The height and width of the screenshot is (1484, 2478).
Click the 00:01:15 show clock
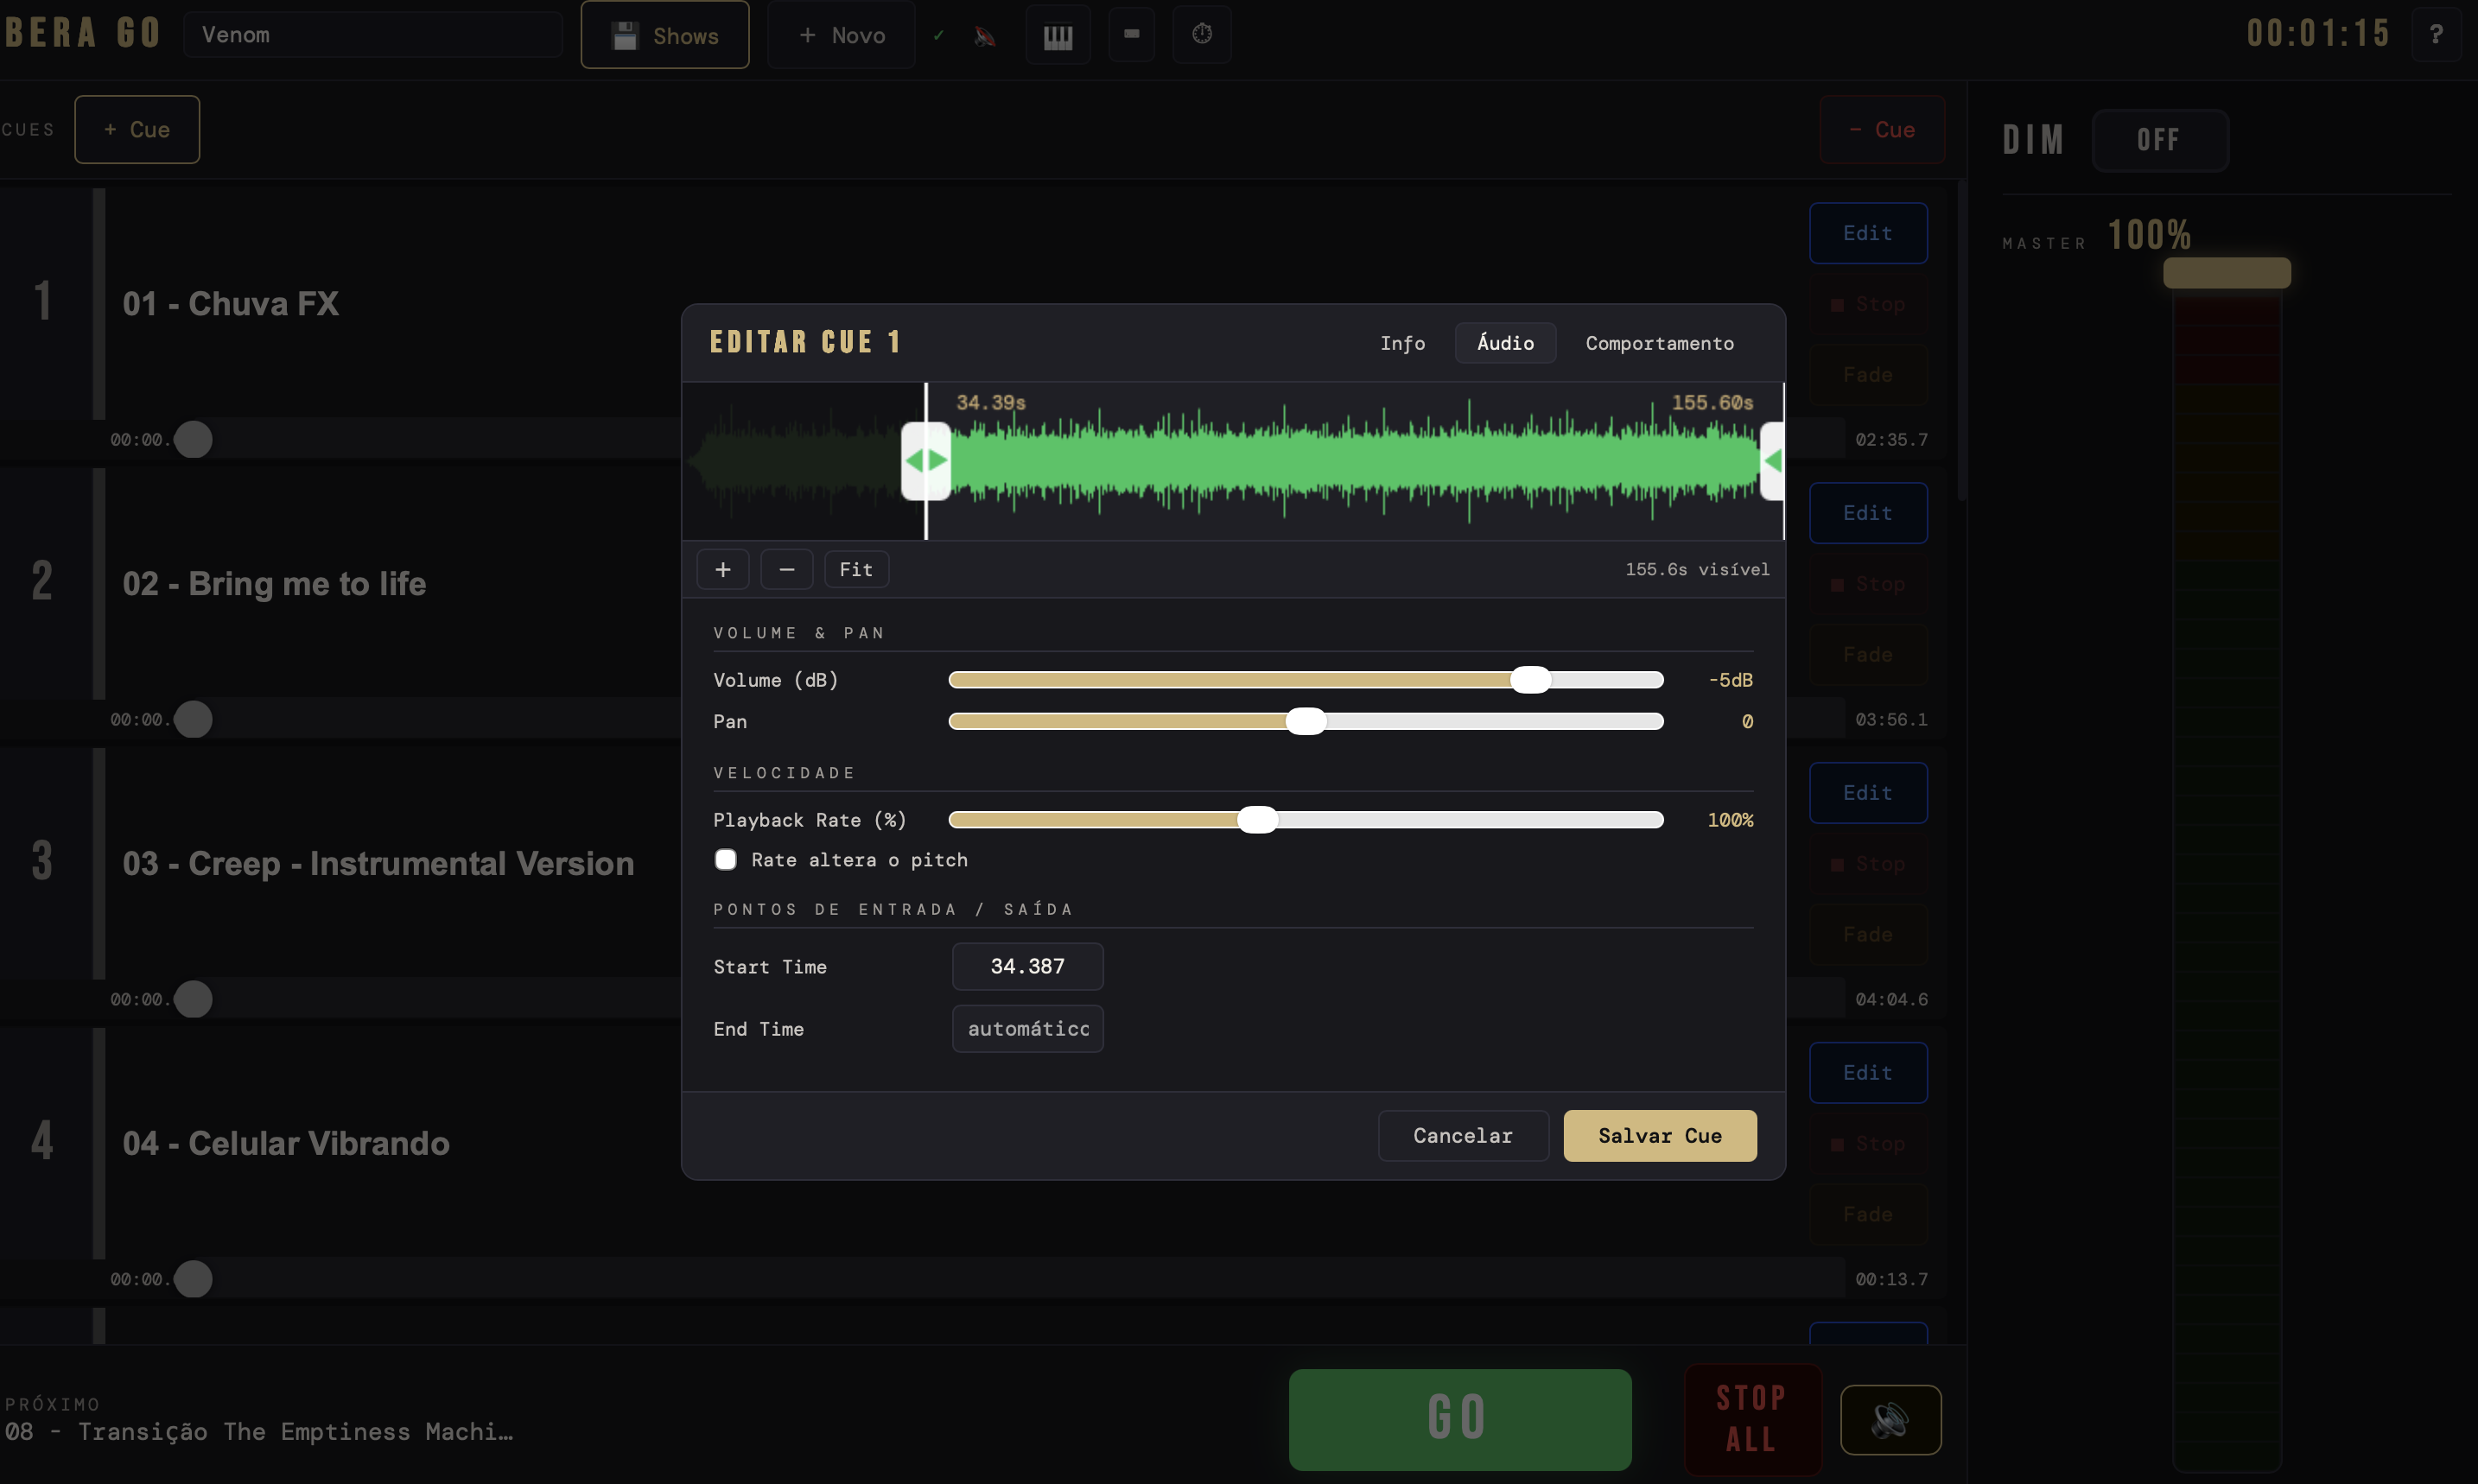coord(2318,34)
